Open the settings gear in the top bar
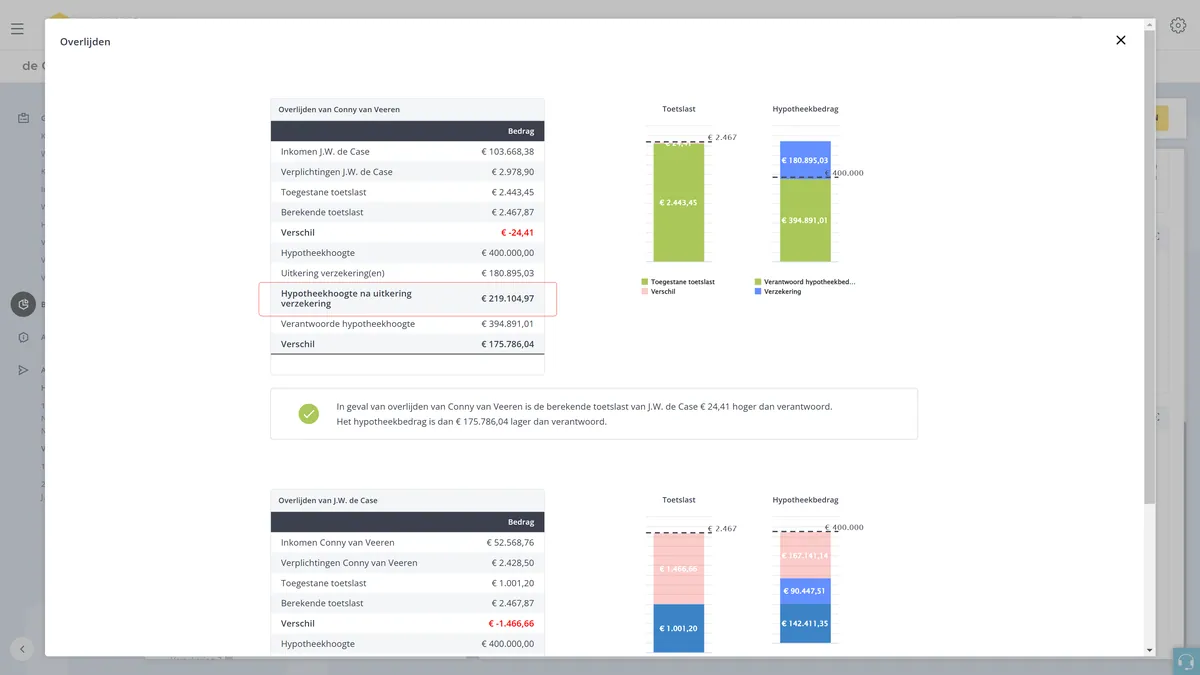The image size is (1200, 675). pyautogui.click(x=1178, y=26)
